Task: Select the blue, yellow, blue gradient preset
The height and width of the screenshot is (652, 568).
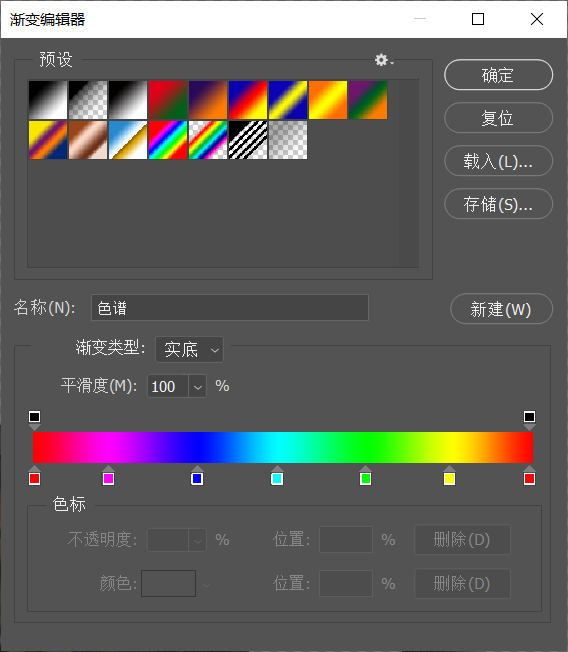Action: [x=287, y=100]
